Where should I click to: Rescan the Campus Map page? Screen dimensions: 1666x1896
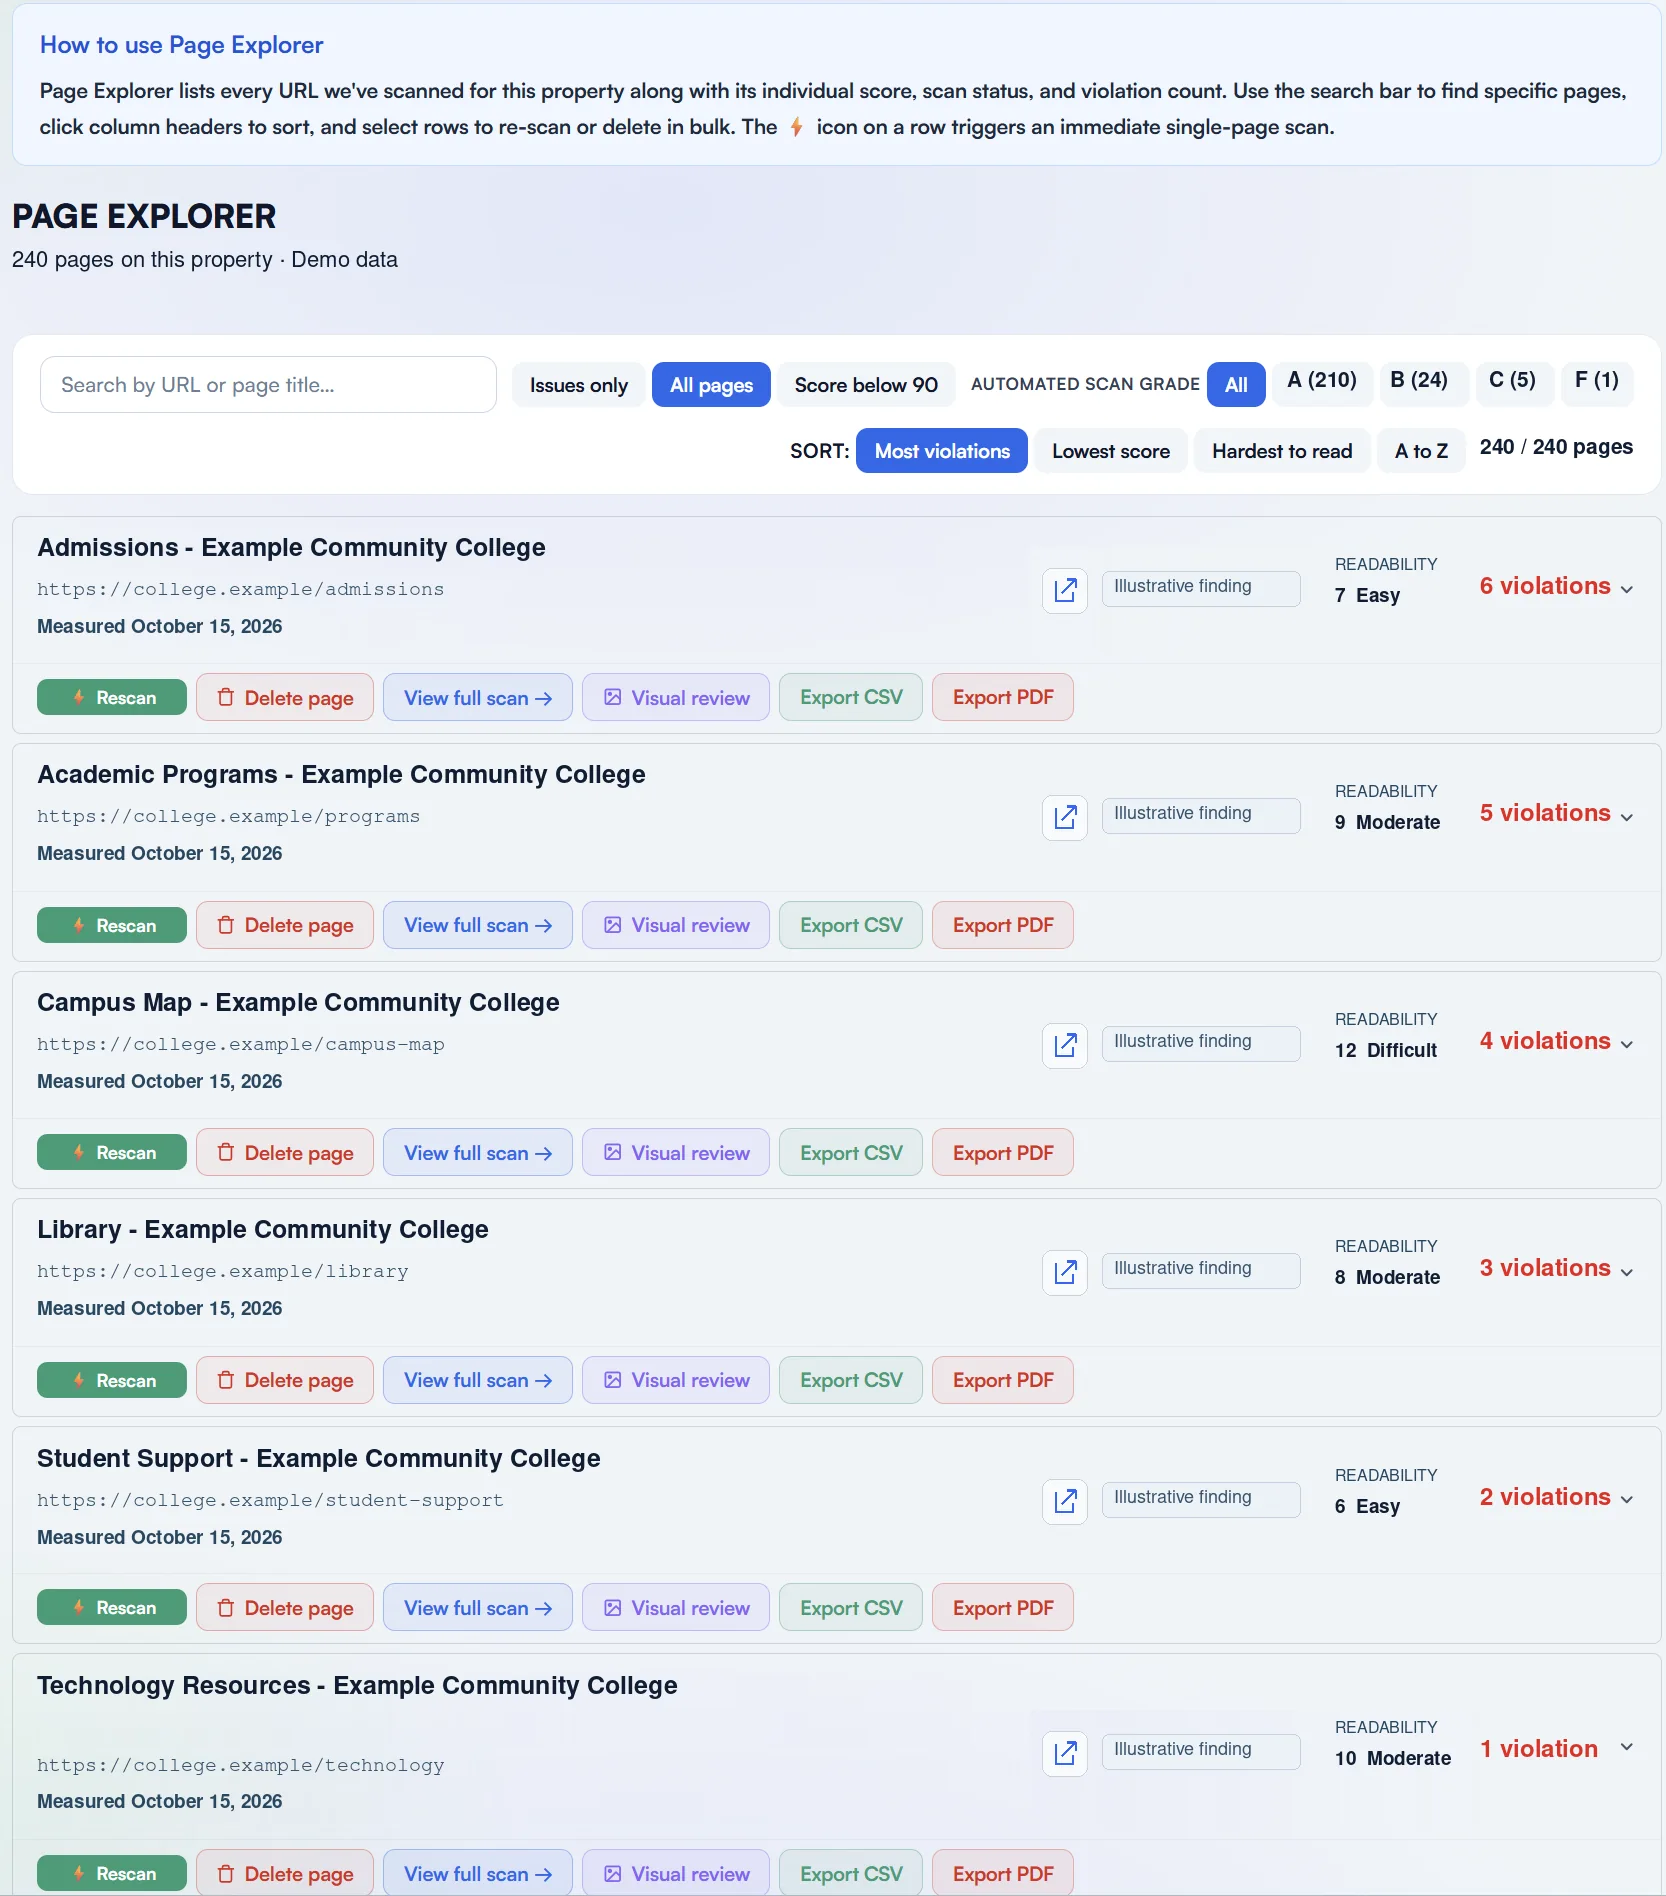[112, 1152]
